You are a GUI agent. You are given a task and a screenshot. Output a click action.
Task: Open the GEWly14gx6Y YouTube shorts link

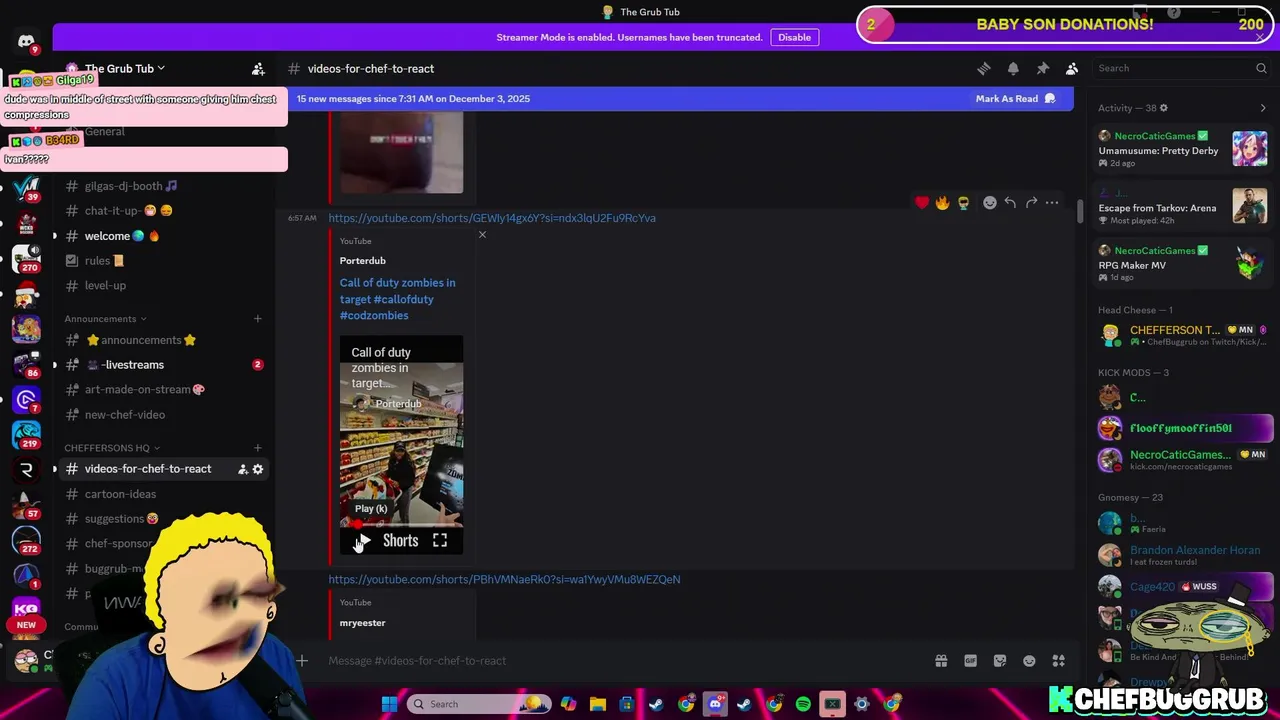click(492, 218)
